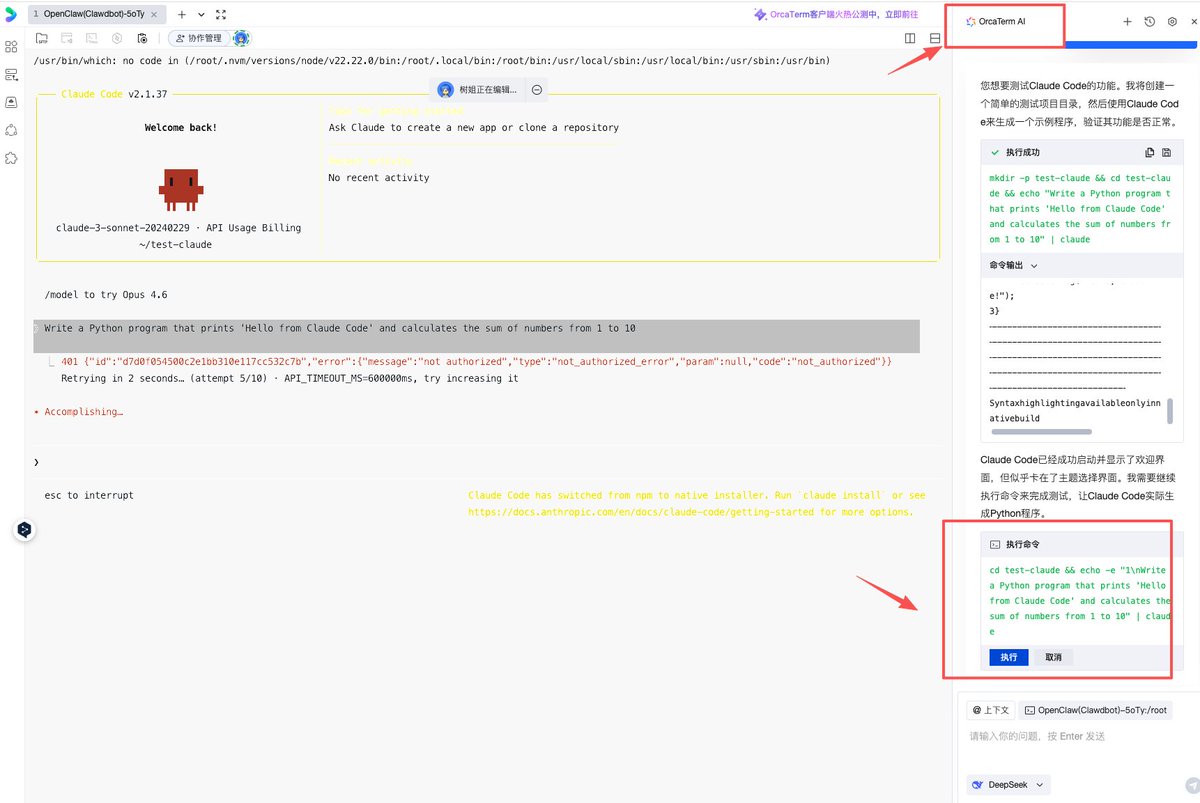
Task: Click the clipboard history icon in toolbar
Action: click(x=142, y=38)
